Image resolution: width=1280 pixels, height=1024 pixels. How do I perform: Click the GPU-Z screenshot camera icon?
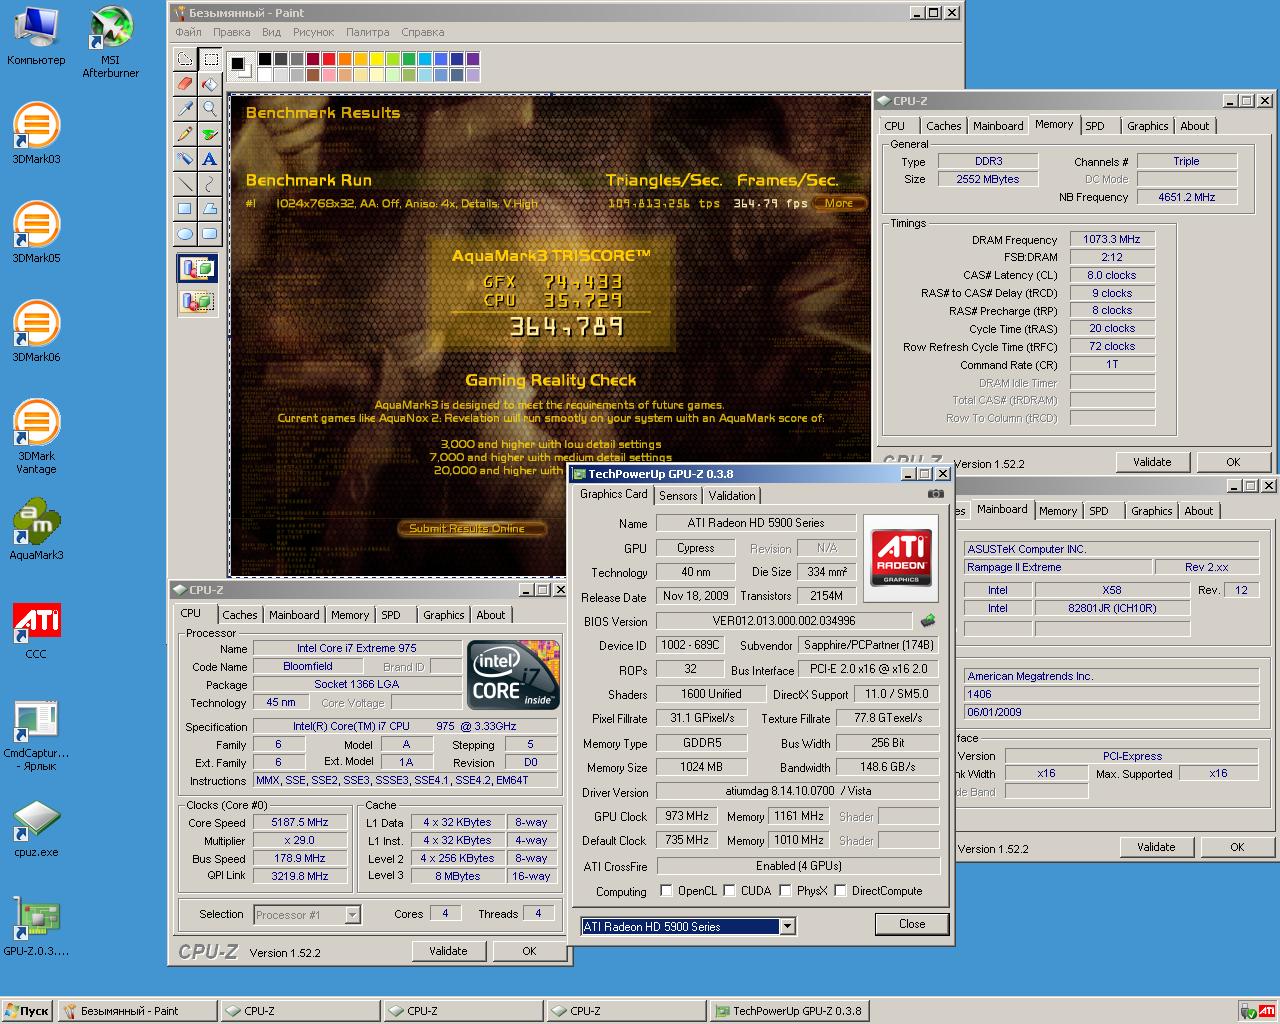point(935,494)
